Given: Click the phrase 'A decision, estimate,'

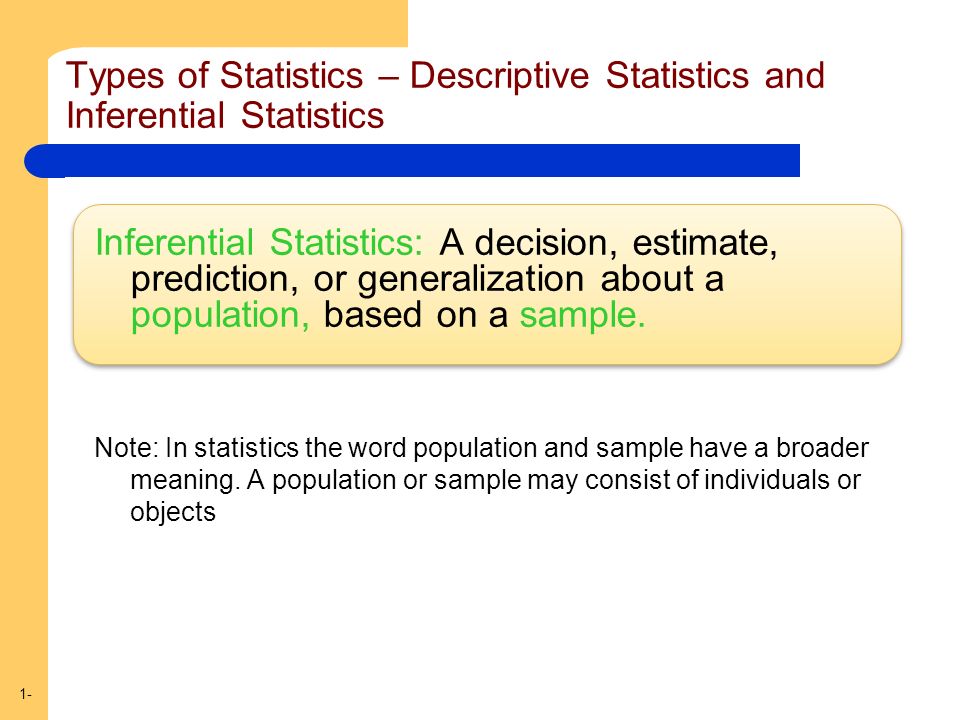Looking at the screenshot, I should tap(608, 242).
